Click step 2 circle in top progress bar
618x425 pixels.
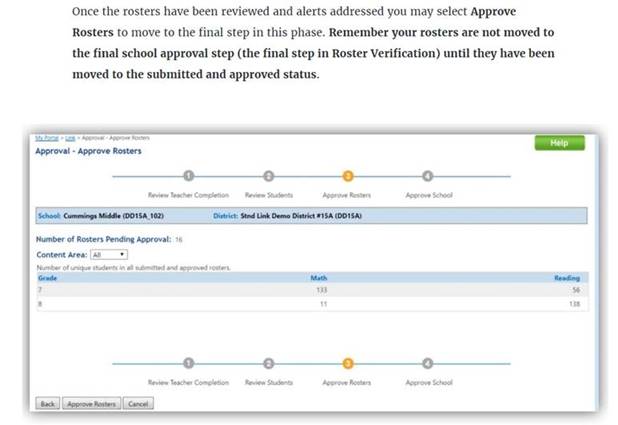point(268,176)
